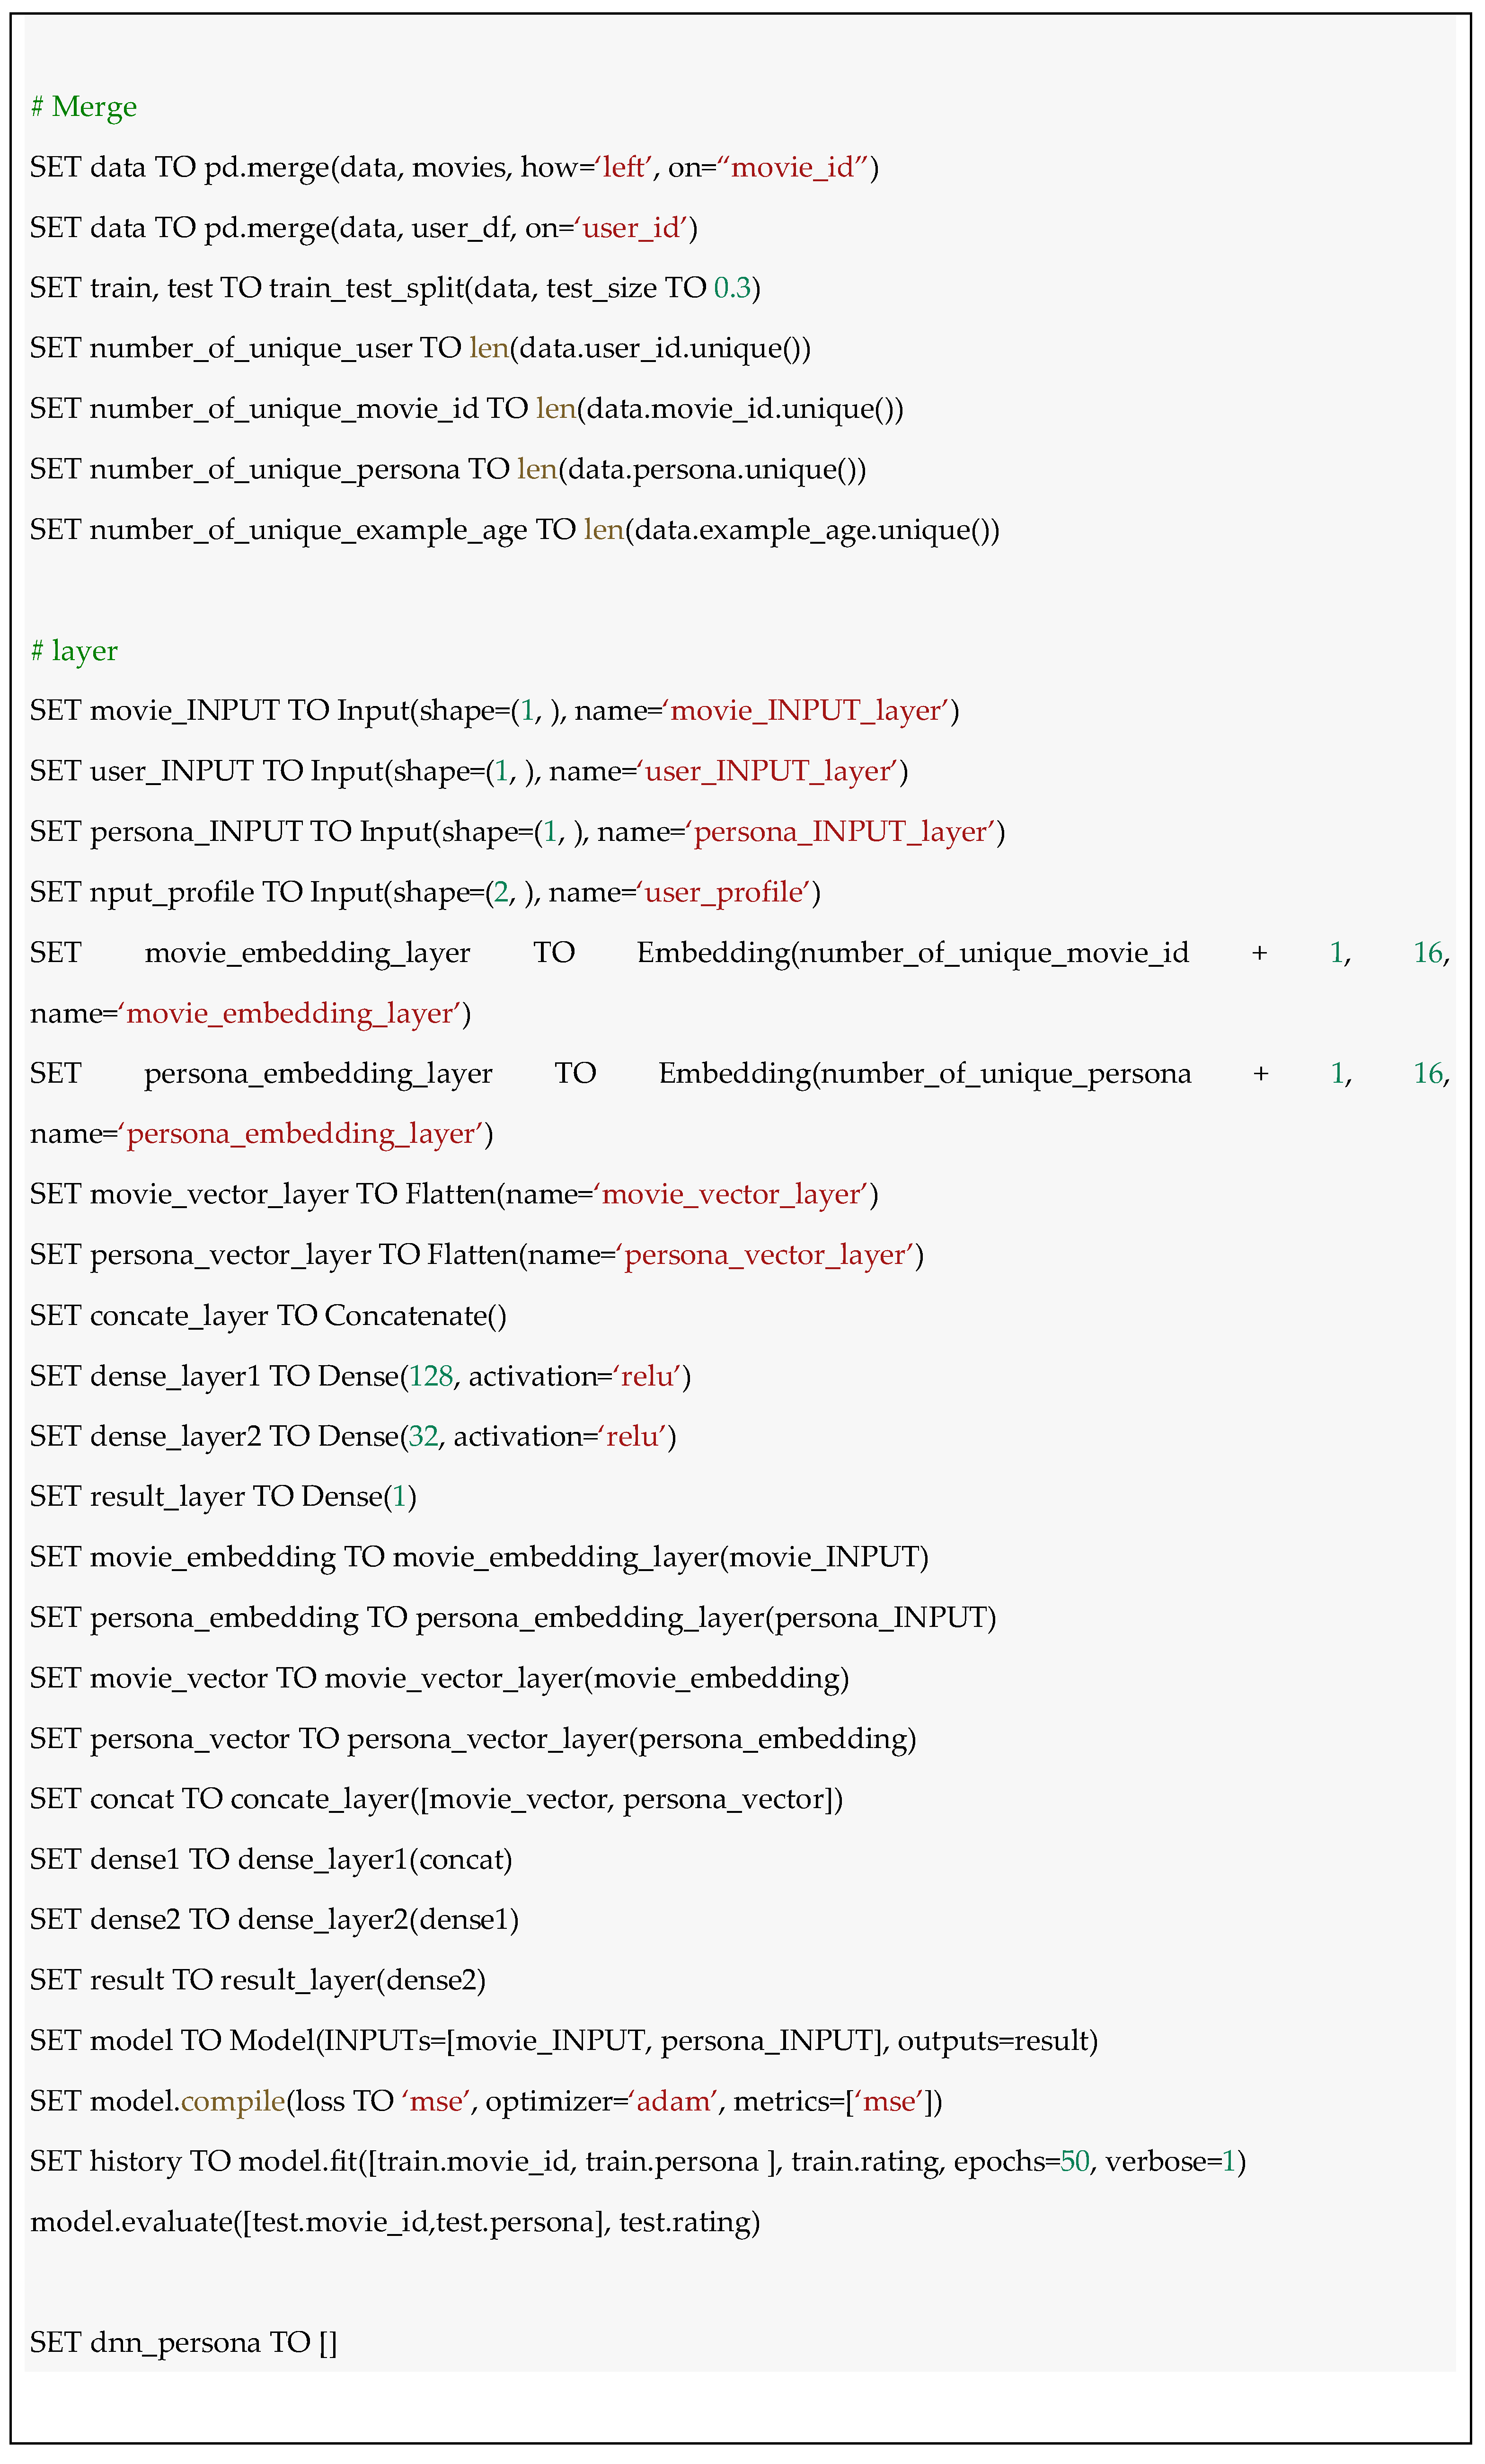Select the model.evaluate line
Image resolution: width=1485 pixels, height=2464 pixels.
tap(395, 2223)
